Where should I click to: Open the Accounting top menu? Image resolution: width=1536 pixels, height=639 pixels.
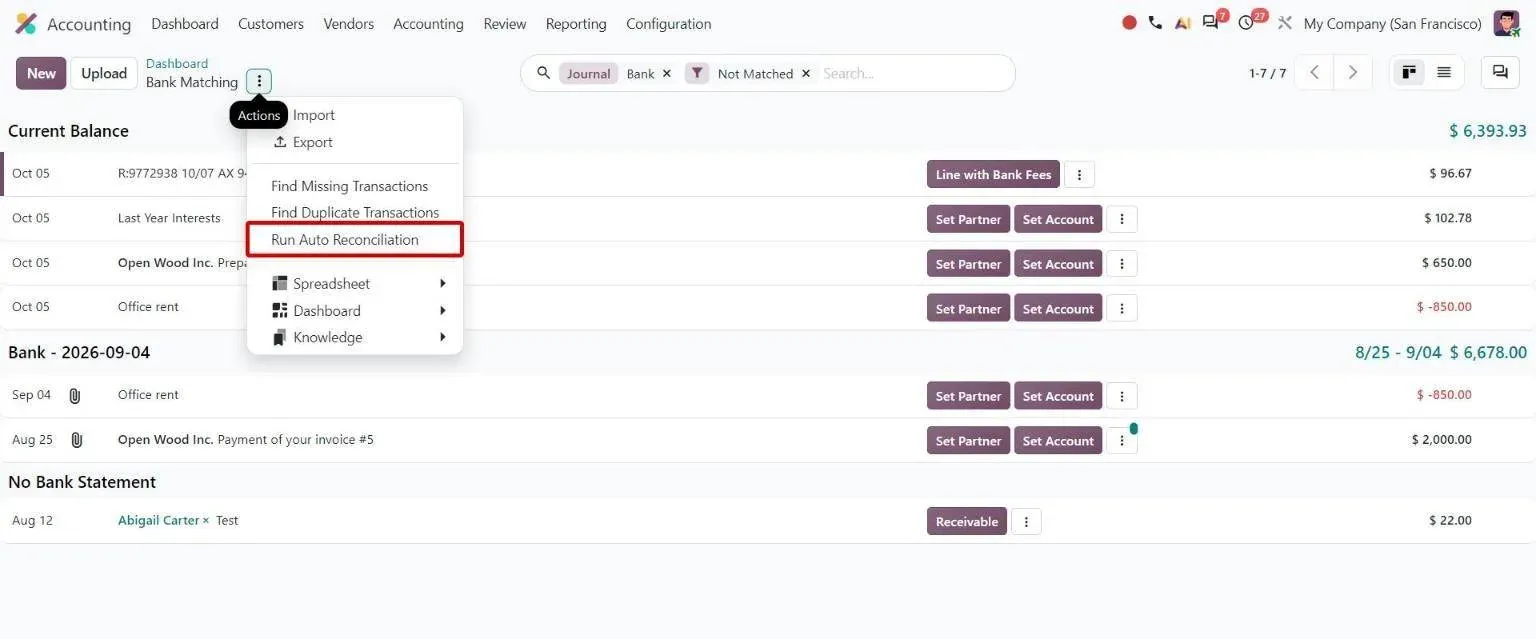click(428, 23)
